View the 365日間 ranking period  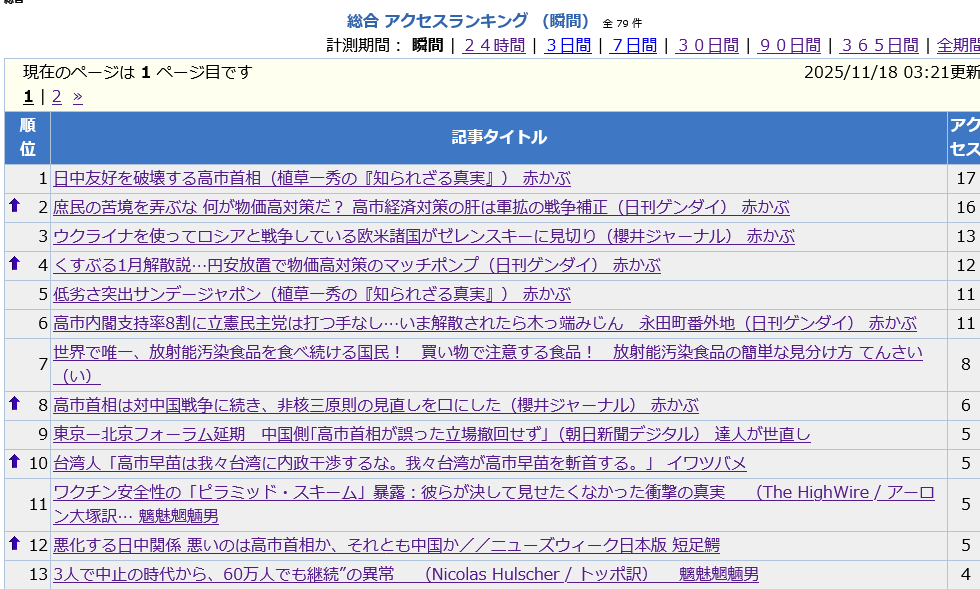point(878,45)
